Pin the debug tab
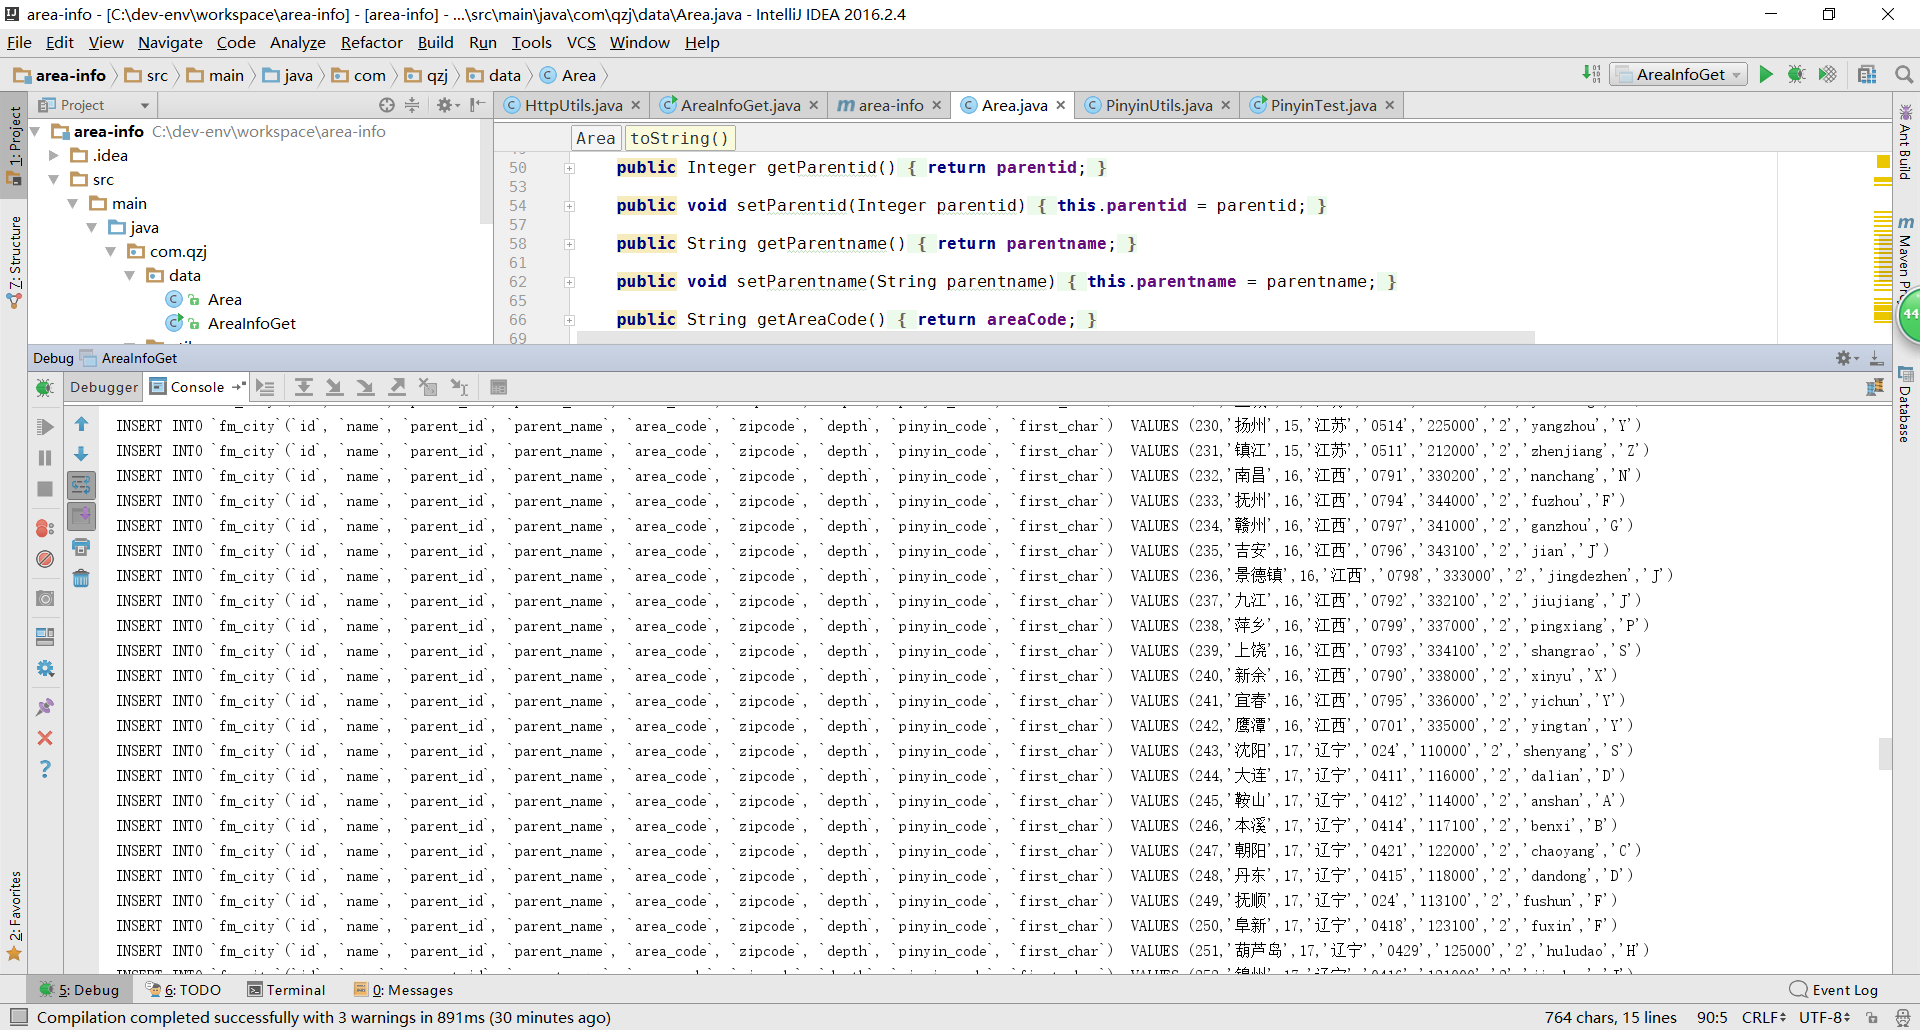 [x=45, y=707]
